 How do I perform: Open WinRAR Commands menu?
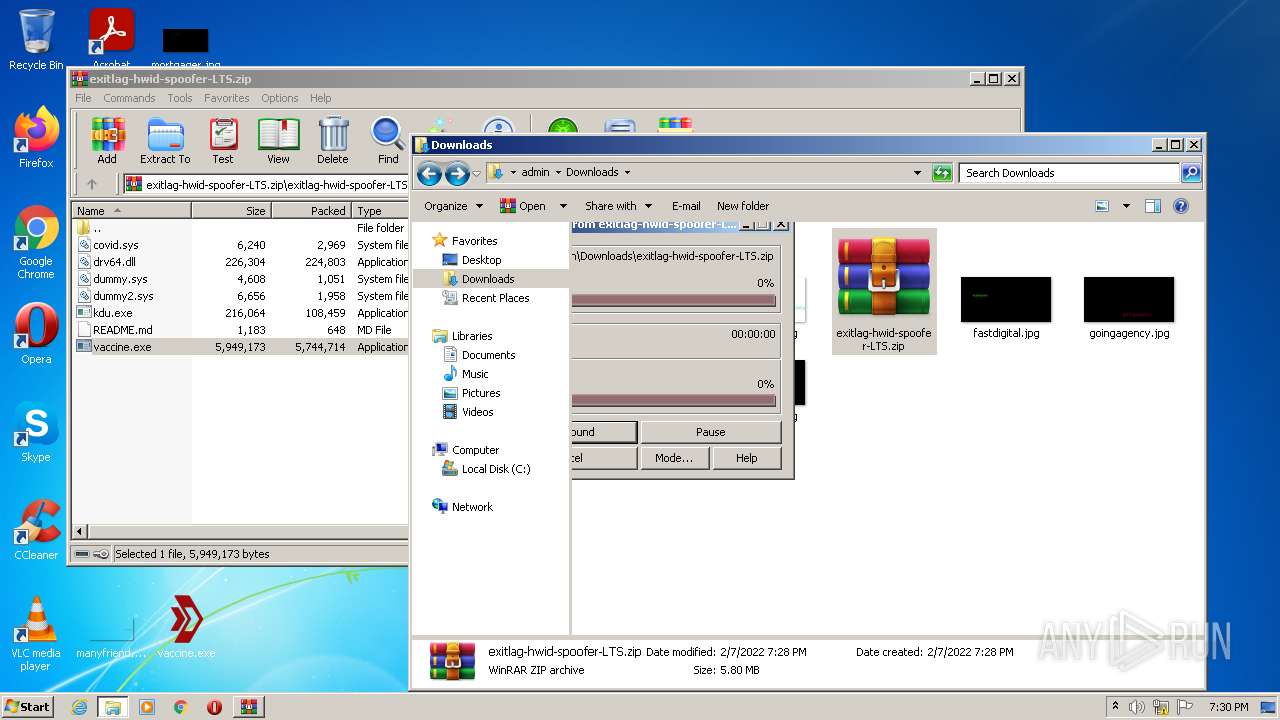[x=129, y=98]
